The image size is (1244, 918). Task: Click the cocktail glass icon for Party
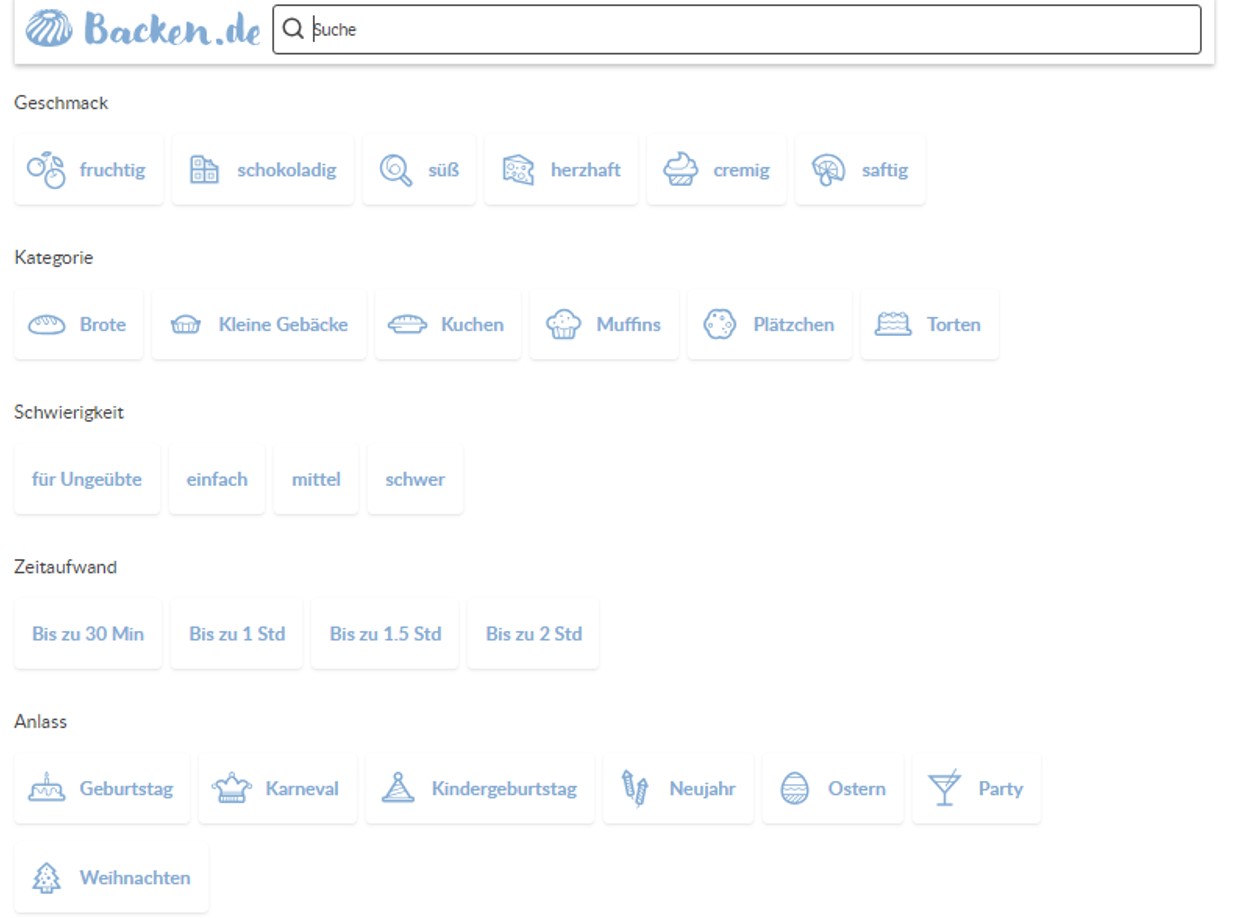(945, 788)
